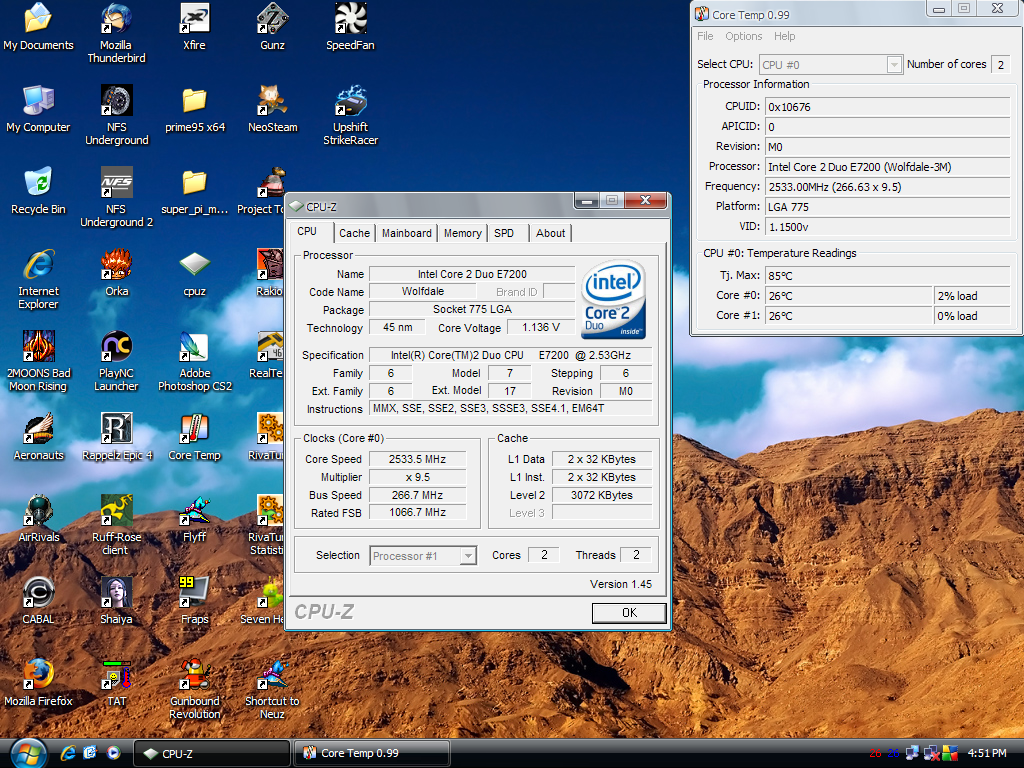Screen dimensions: 1024x768
Task: Select the Shaiya desktop shortcut
Action: [x=116, y=601]
